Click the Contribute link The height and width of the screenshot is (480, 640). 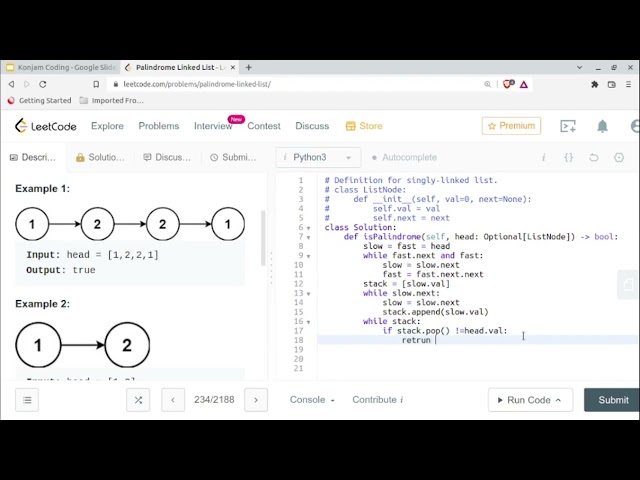tap(378, 400)
